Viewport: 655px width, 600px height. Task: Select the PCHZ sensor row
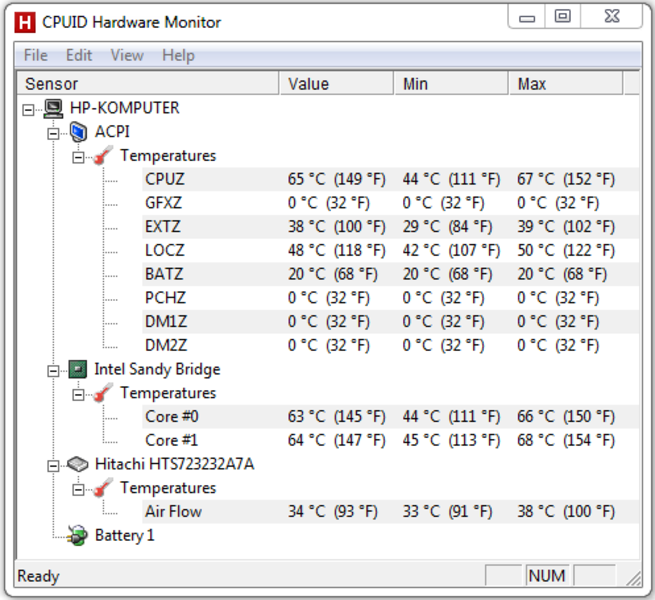(x=390, y=298)
